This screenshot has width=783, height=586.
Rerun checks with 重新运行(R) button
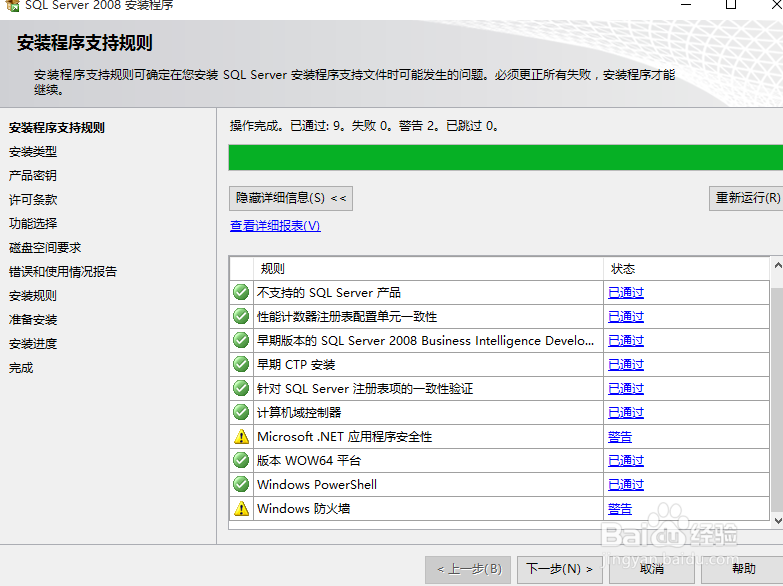pos(746,198)
